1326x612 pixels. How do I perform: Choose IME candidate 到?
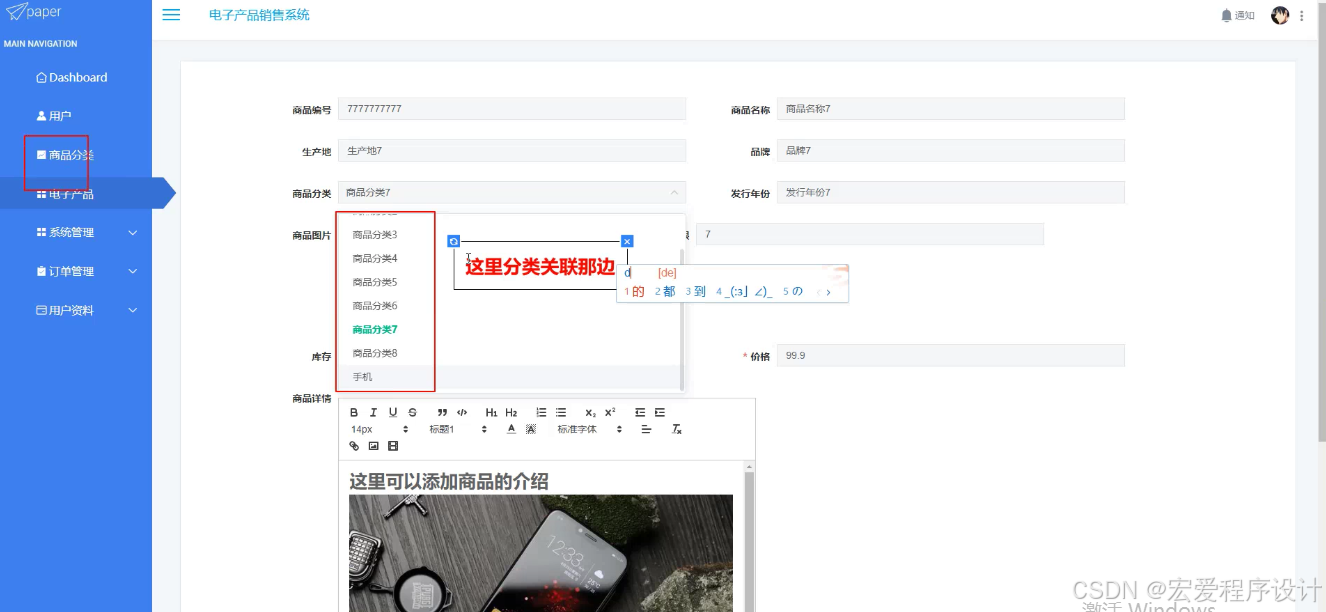pyautogui.click(x=696, y=292)
